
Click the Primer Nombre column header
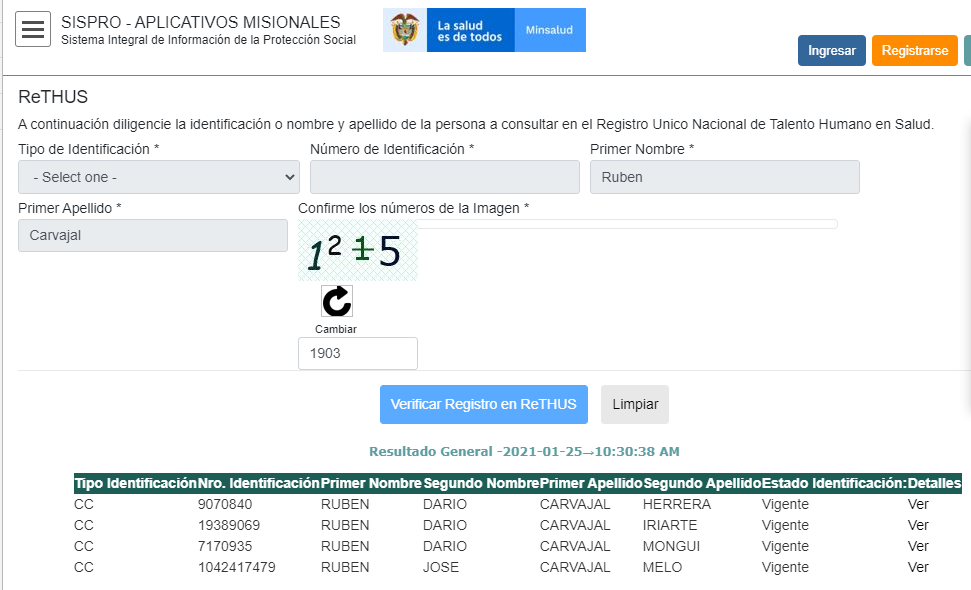coord(372,484)
